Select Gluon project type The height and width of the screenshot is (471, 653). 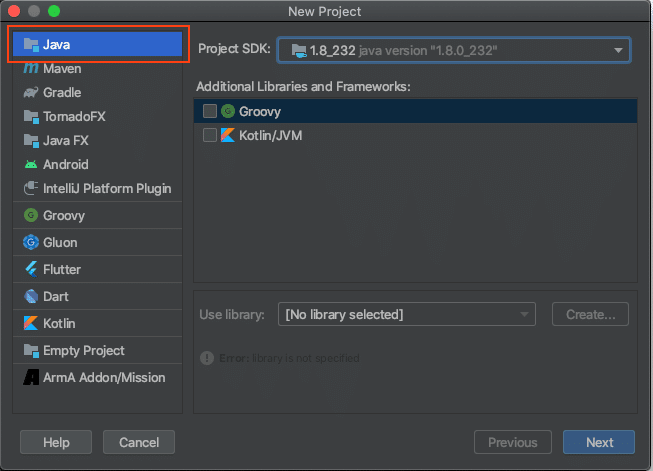[x=97, y=242]
